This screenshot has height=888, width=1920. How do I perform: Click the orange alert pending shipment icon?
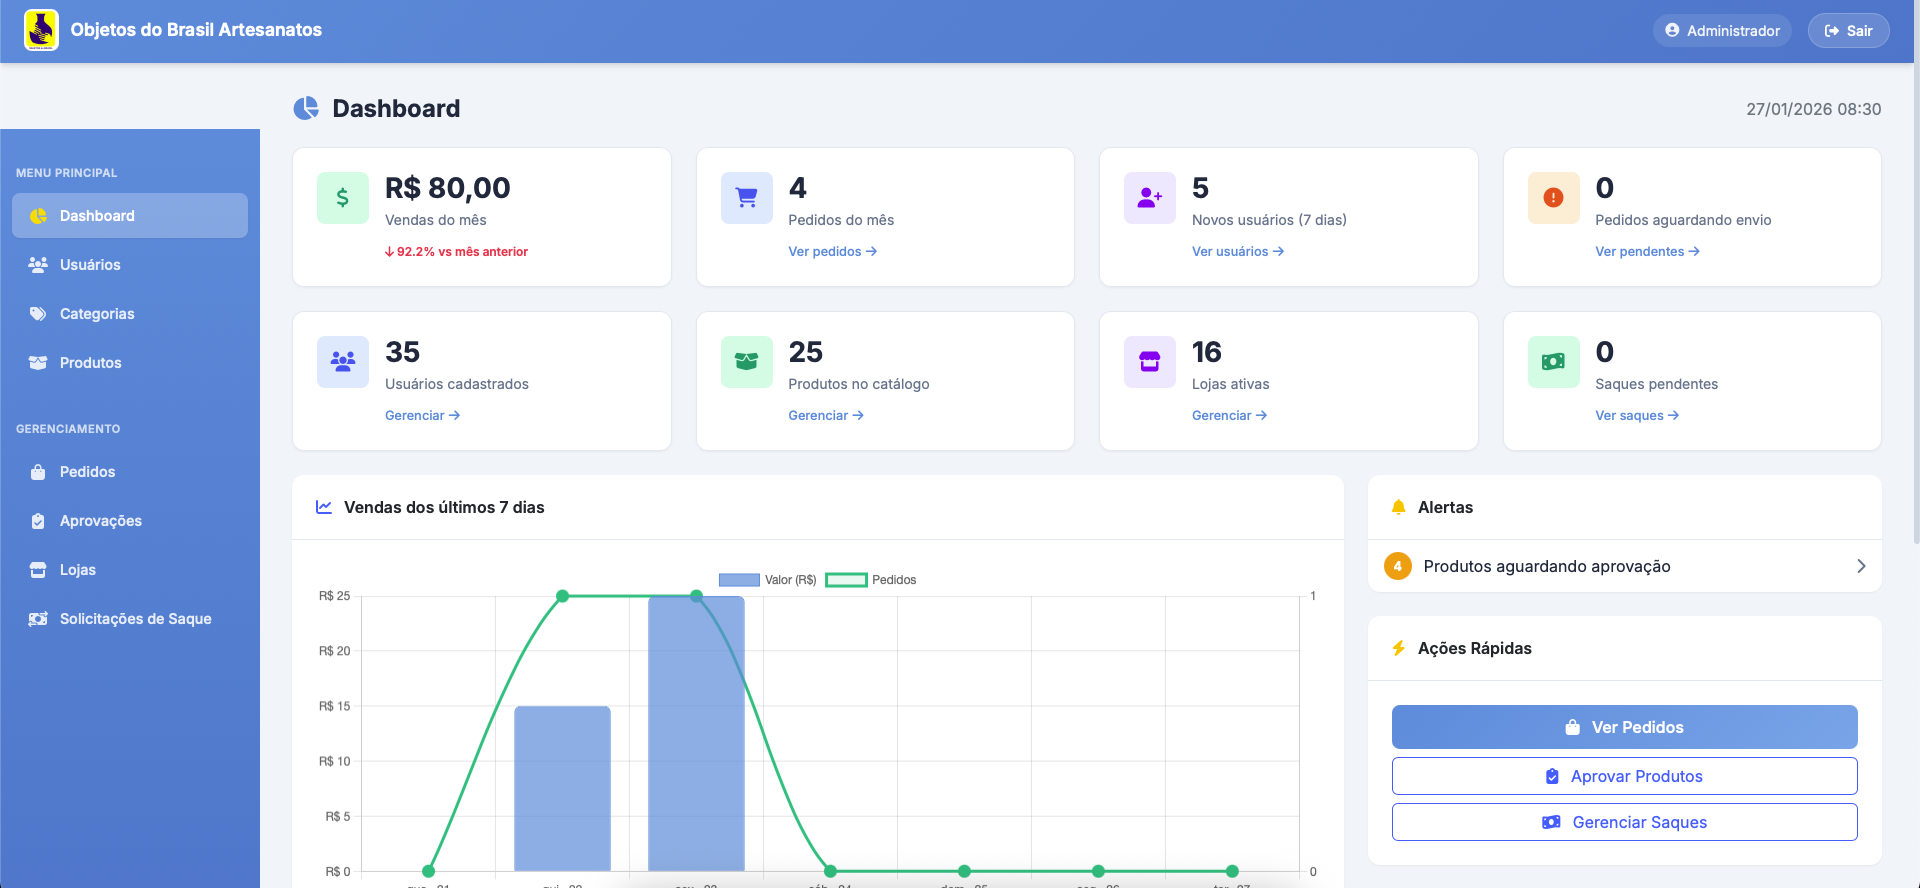[1553, 198]
